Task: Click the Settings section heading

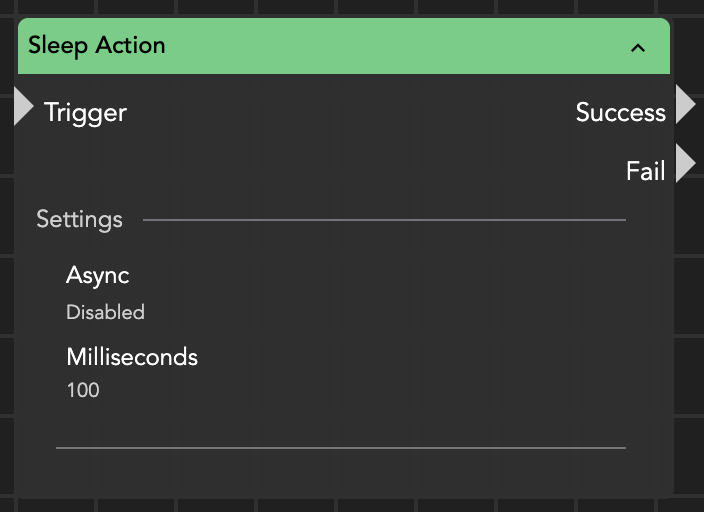Action: pos(79,220)
